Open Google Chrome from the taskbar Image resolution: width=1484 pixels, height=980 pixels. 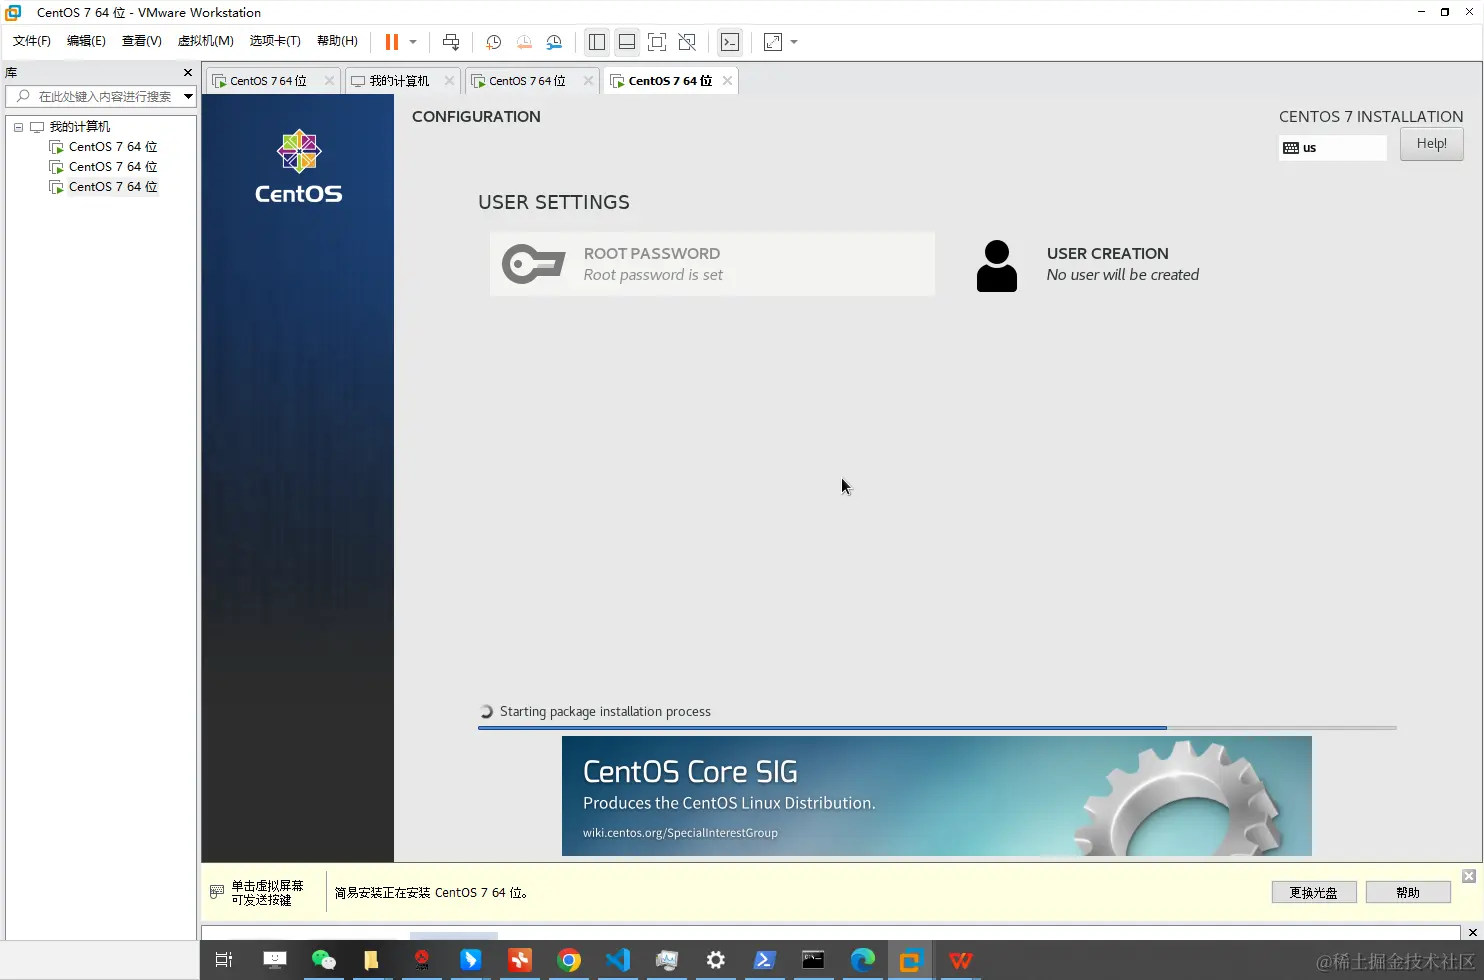click(569, 960)
